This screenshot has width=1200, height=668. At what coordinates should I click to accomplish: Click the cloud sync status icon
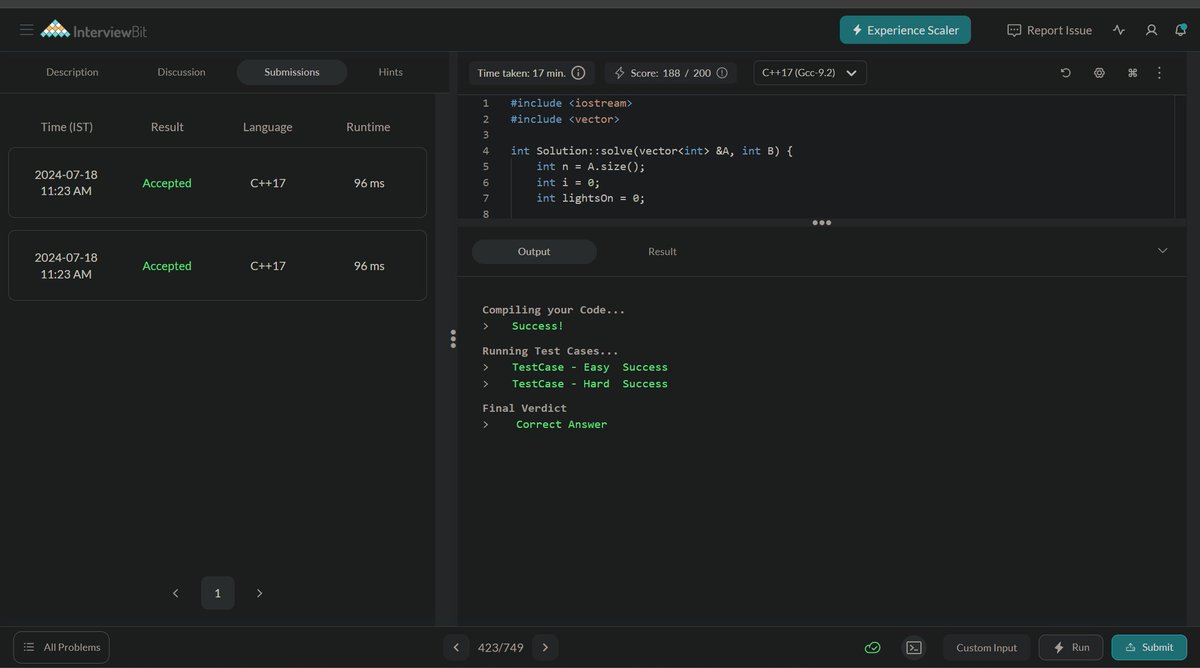tap(873, 647)
